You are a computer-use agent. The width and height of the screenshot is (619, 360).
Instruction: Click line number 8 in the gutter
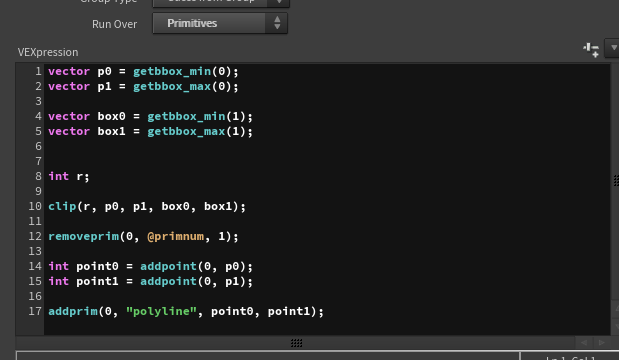pyautogui.click(x=38, y=176)
